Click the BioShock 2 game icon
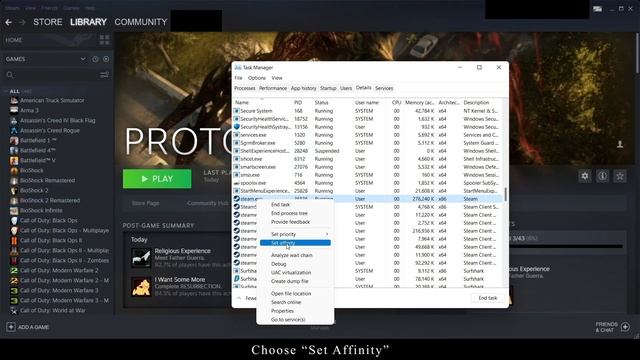Viewport: 640px width, 360px height. point(14,191)
